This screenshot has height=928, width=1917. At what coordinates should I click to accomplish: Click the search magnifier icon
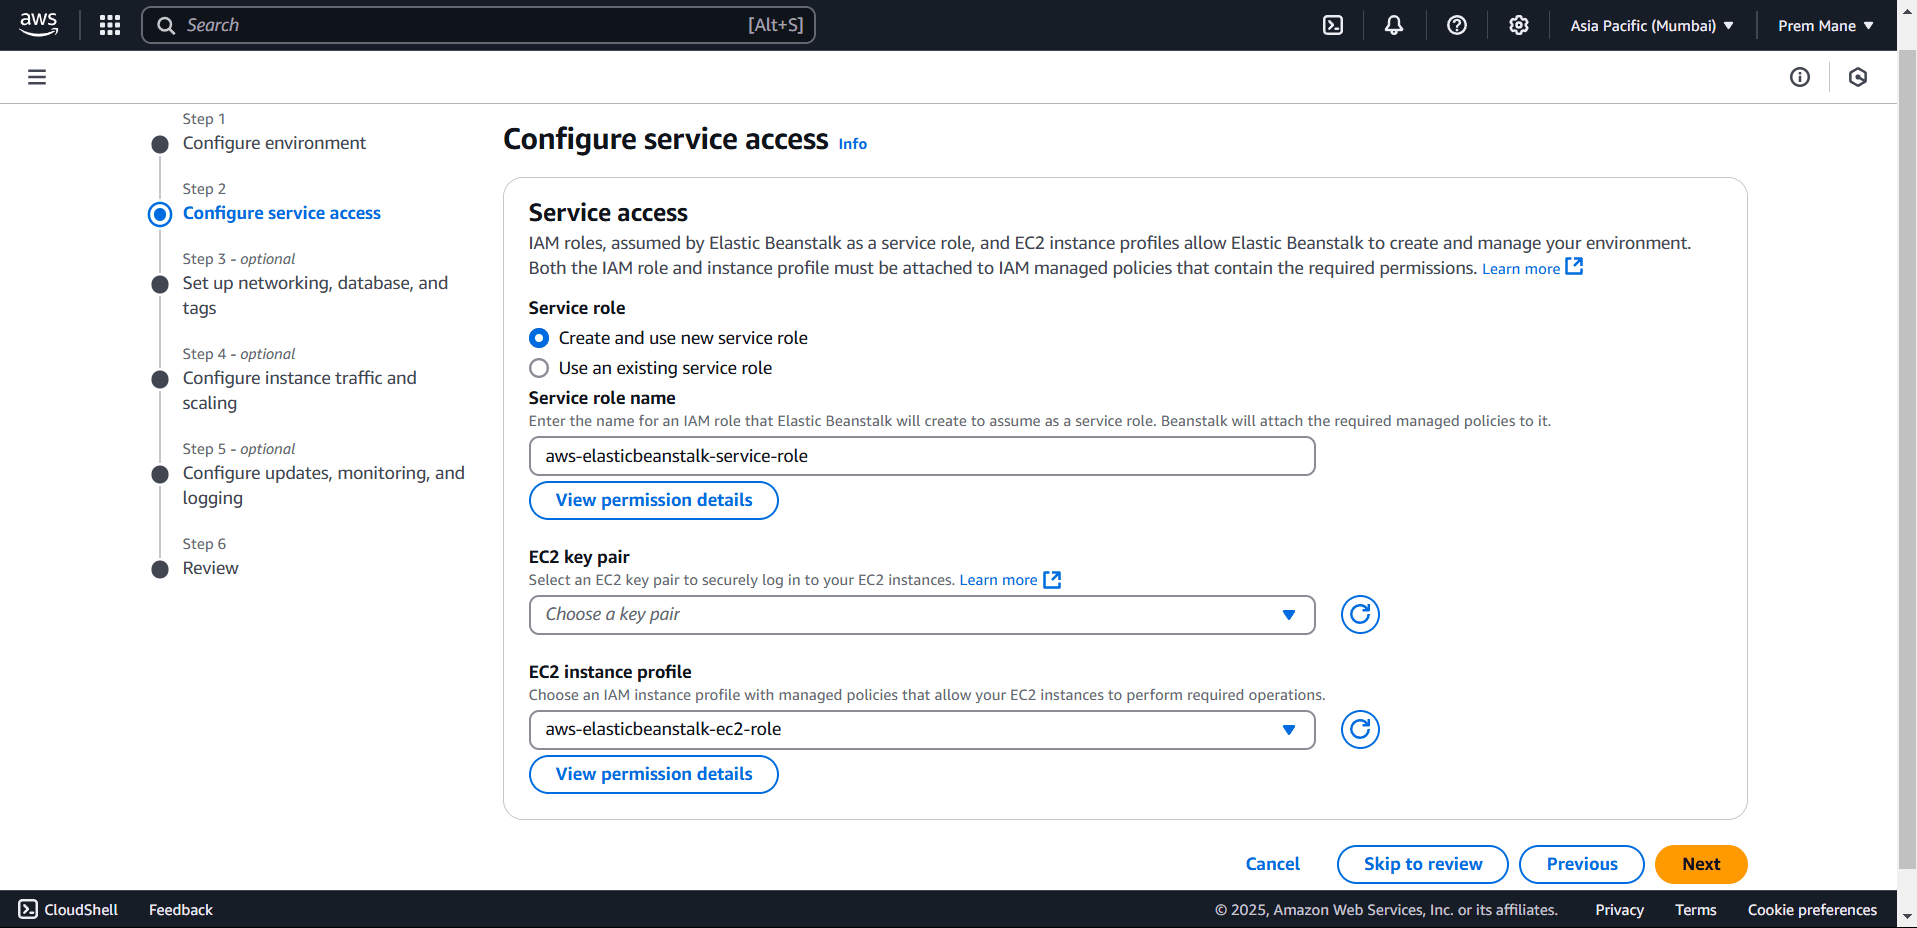(x=166, y=25)
